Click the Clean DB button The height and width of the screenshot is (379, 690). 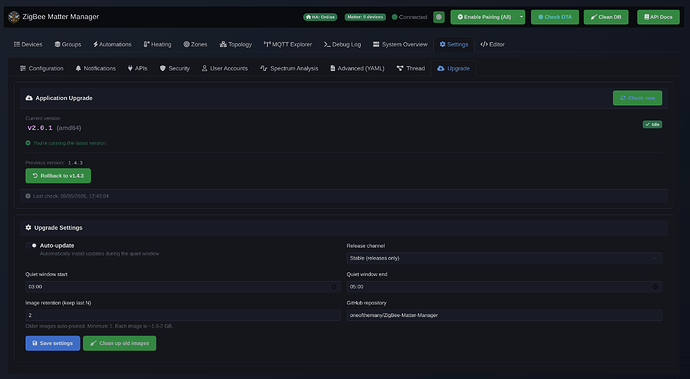[x=606, y=17]
